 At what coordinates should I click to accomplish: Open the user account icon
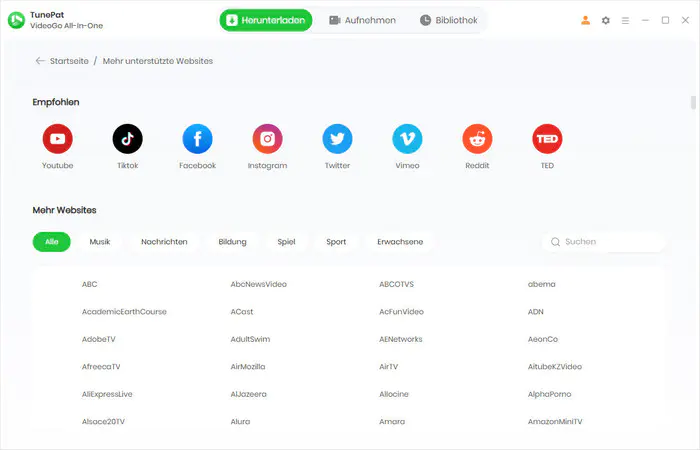[585, 20]
